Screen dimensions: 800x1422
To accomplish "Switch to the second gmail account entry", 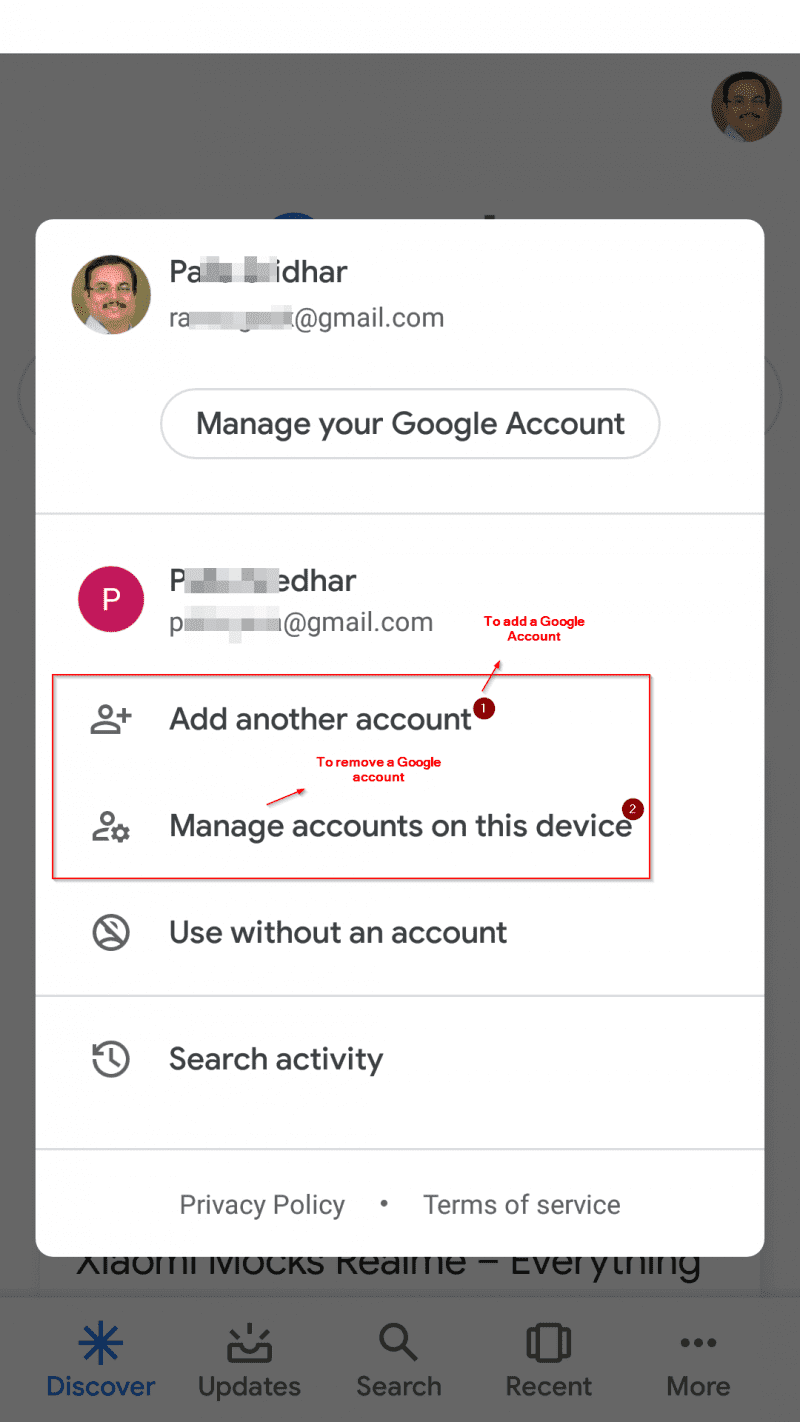I will (x=400, y=598).
